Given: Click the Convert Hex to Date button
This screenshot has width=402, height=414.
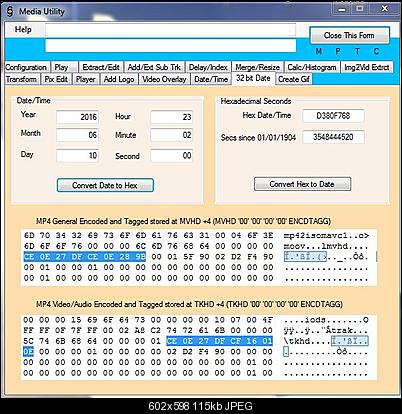Looking at the screenshot, I should [302, 184].
